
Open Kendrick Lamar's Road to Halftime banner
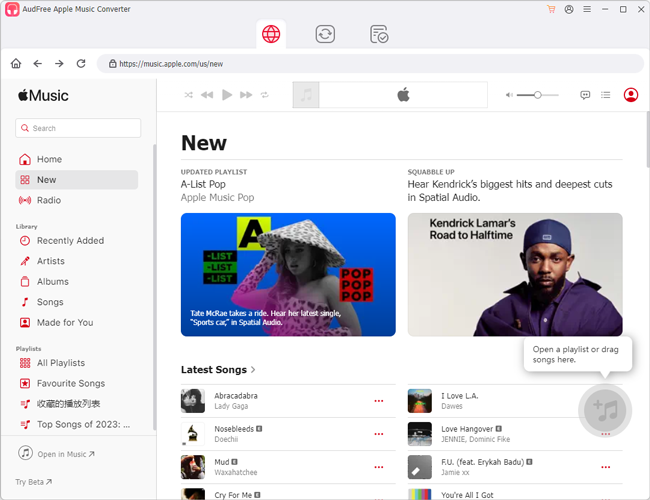point(515,274)
